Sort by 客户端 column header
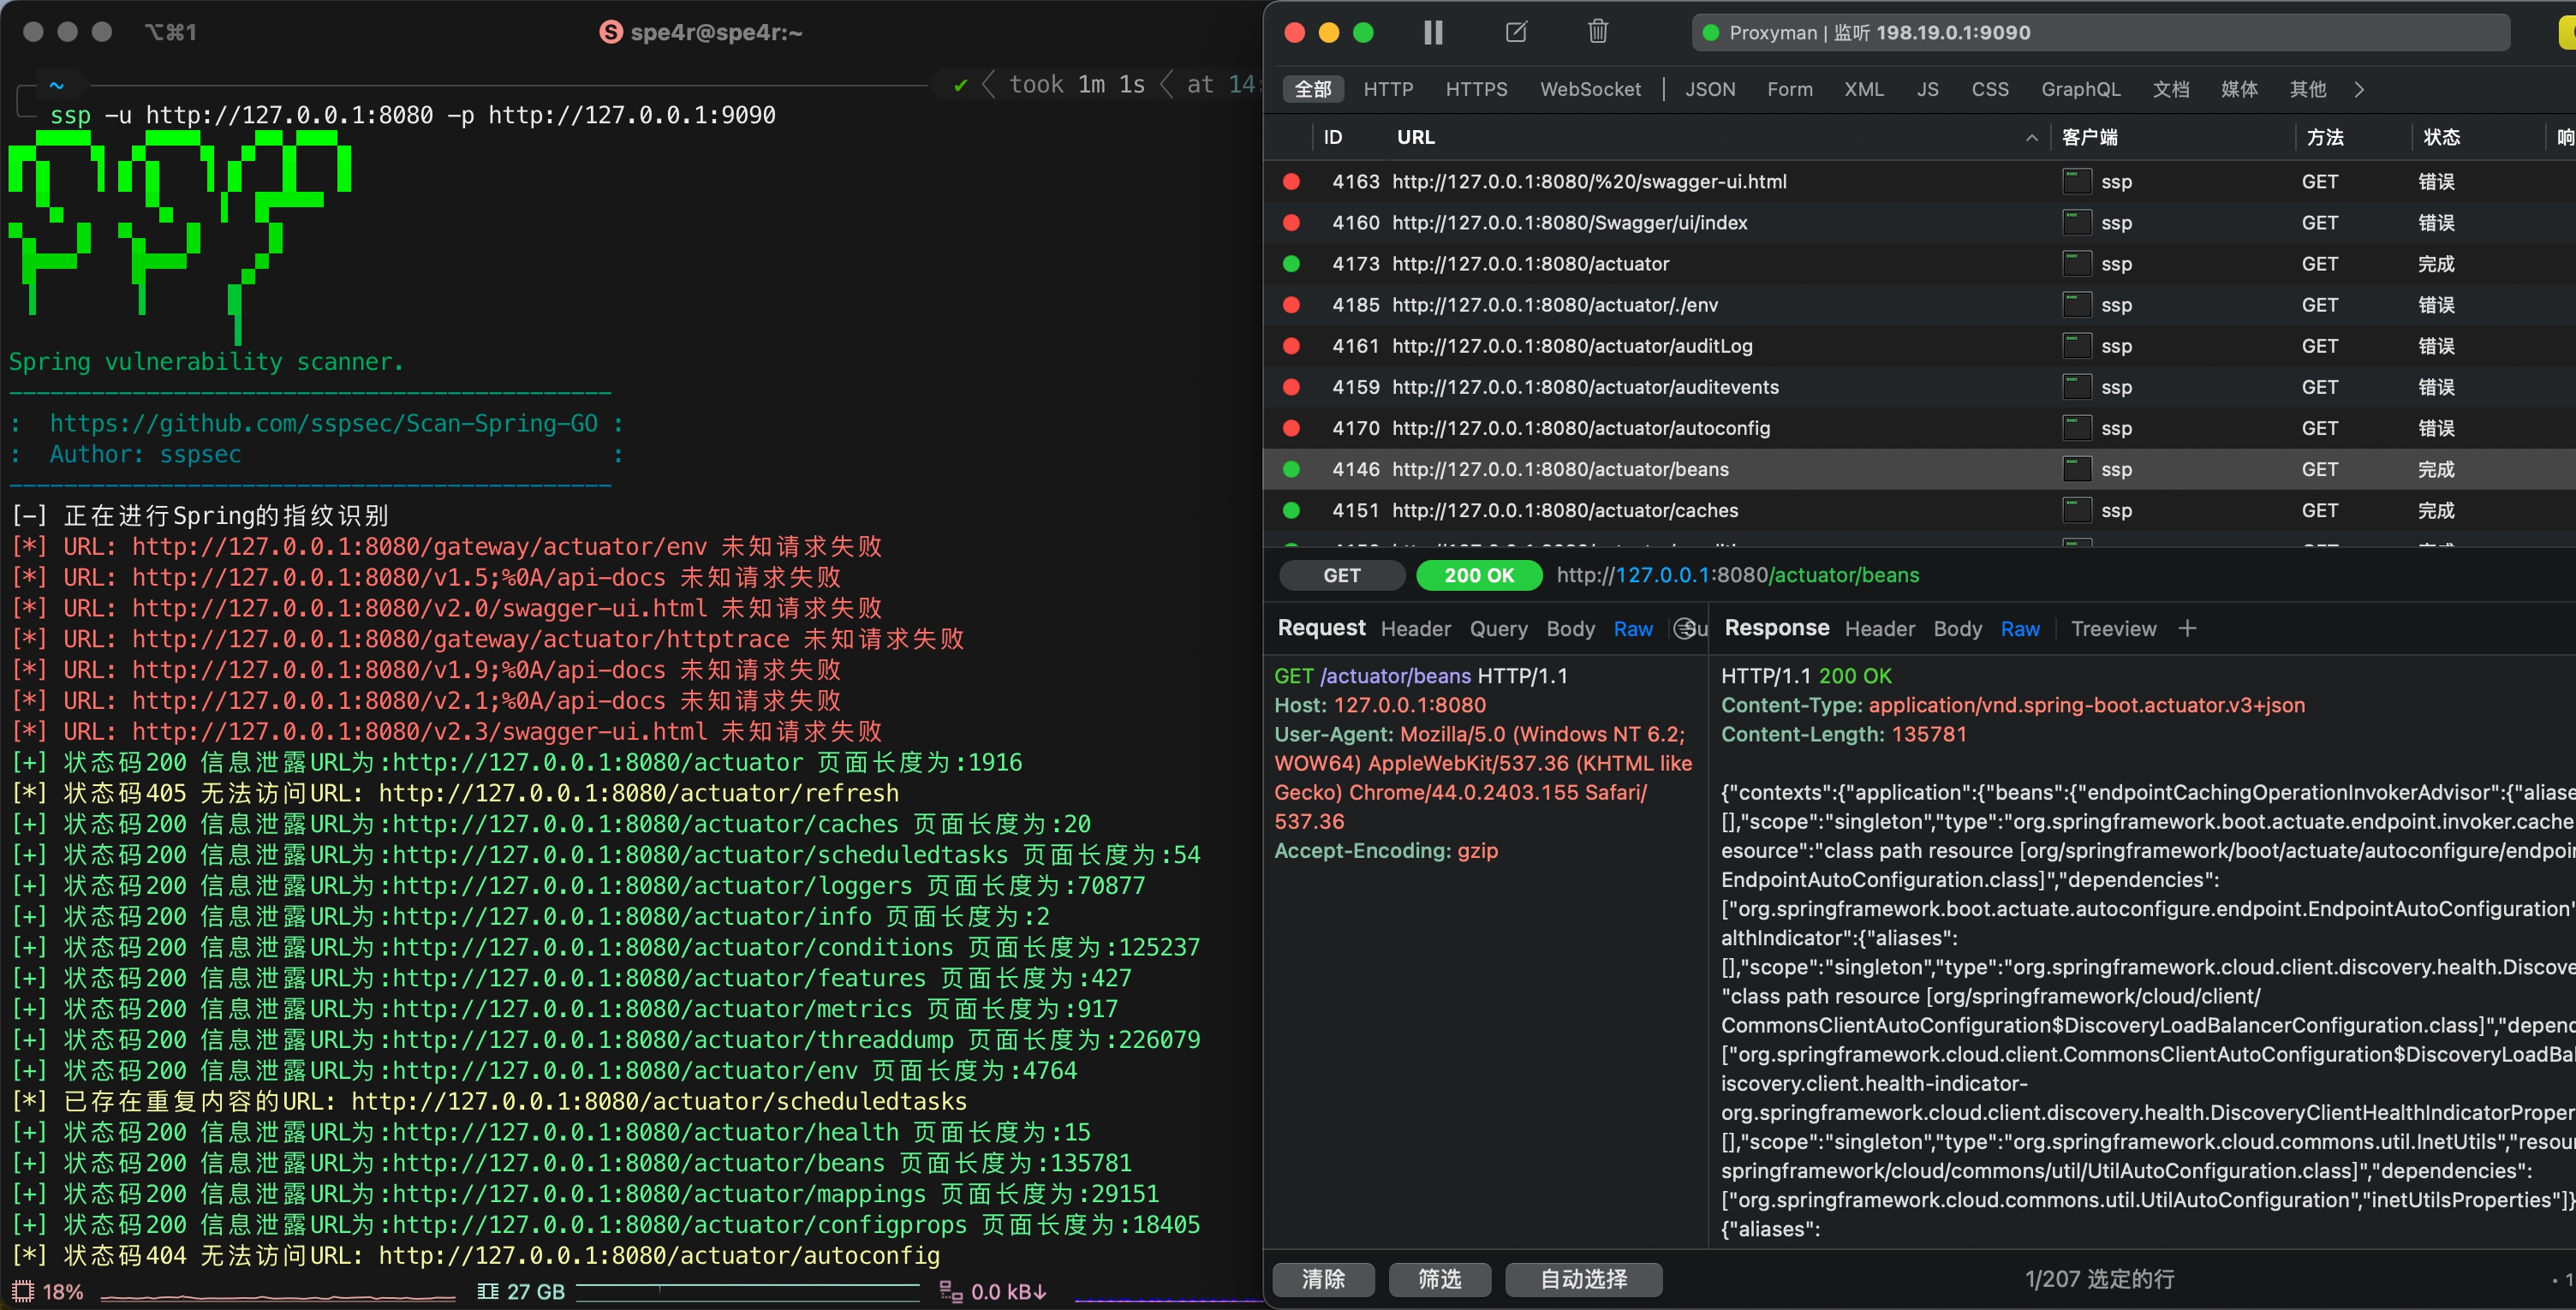Screen dimensions: 2576x1310 point(2090,137)
